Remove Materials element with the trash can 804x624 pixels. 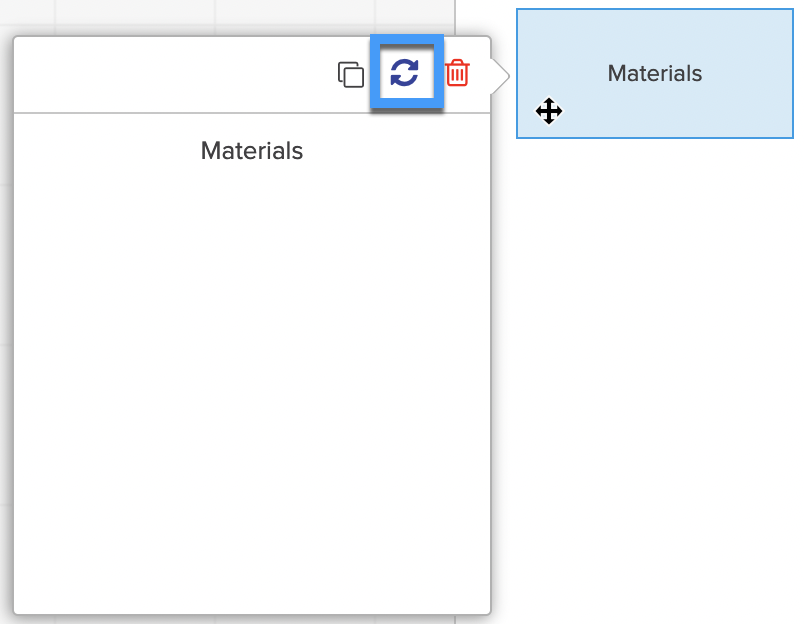(457, 73)
